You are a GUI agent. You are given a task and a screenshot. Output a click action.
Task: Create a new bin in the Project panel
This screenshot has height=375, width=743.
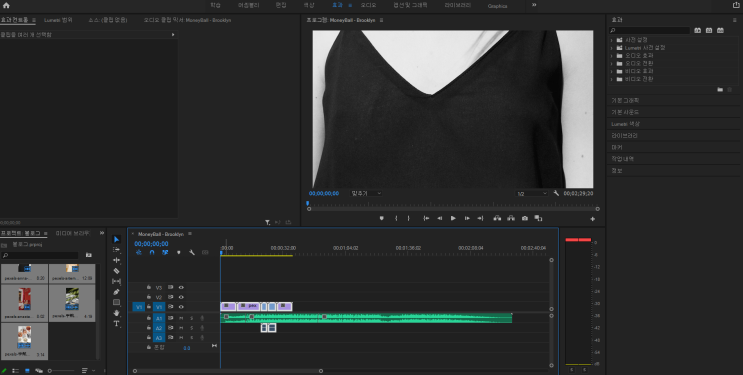89,255
